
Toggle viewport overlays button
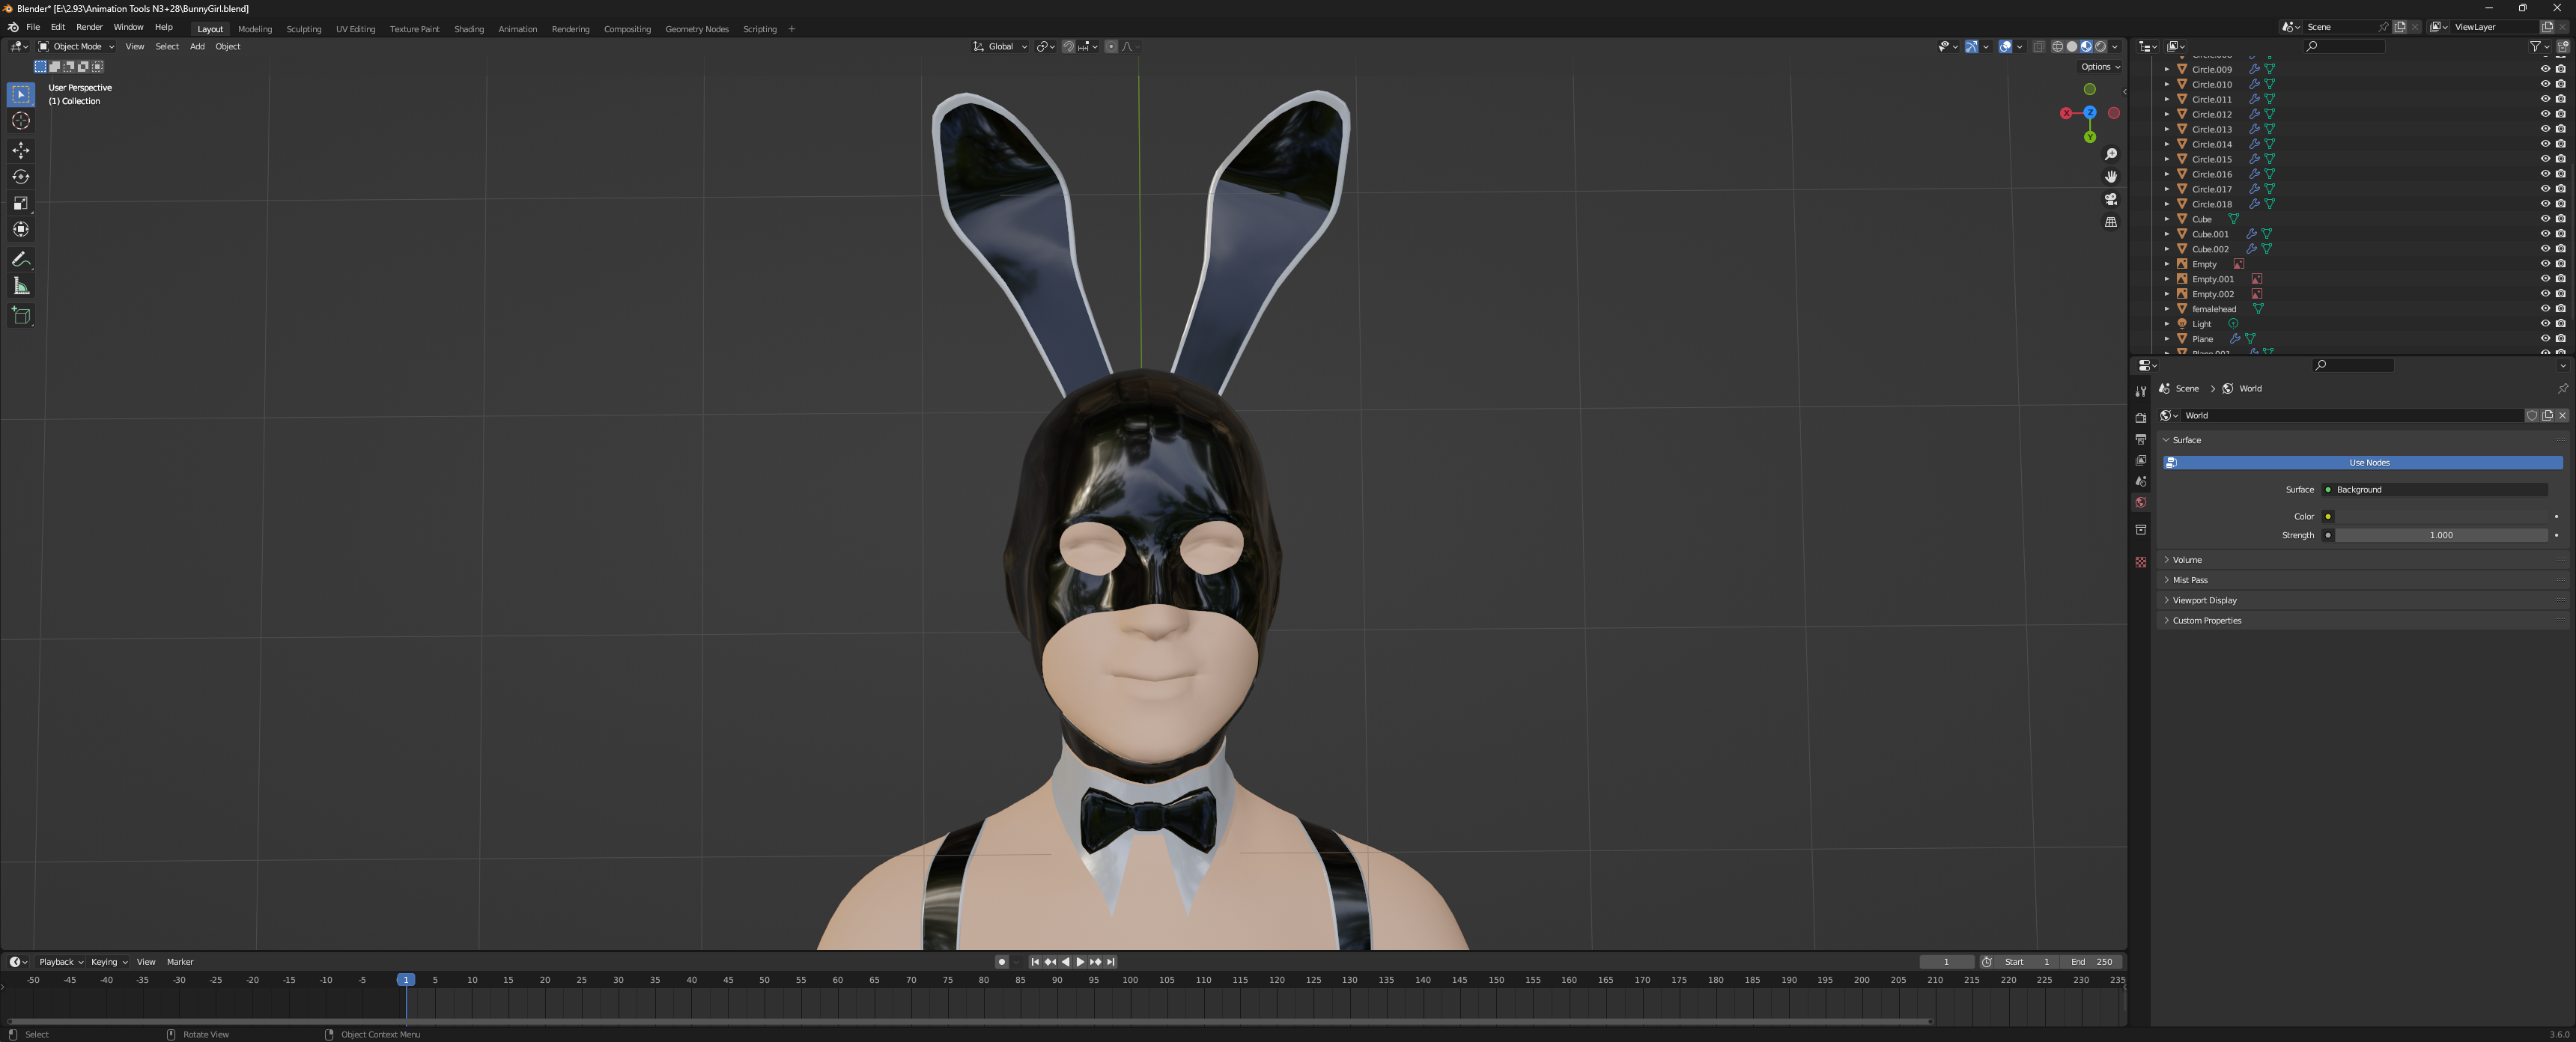(2005, 47)
